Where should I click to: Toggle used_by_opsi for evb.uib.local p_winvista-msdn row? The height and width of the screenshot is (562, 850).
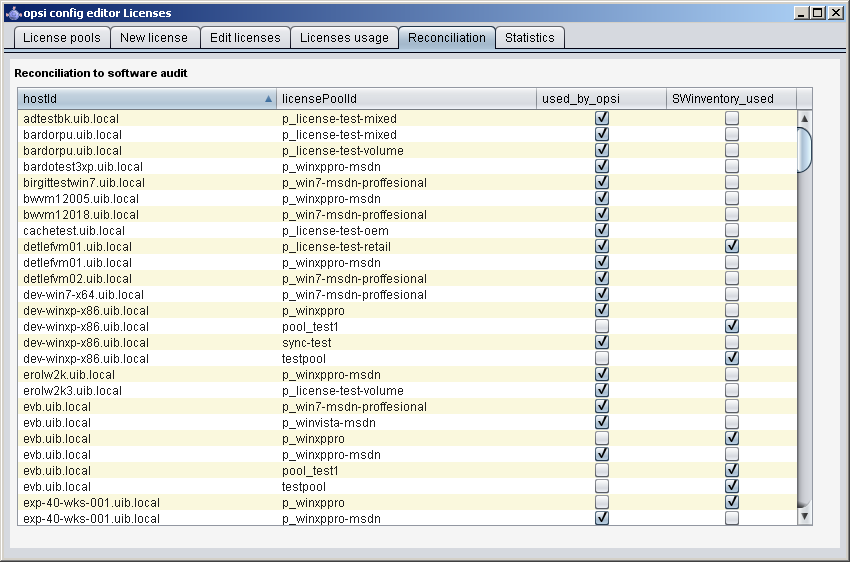tap(602, 422)
